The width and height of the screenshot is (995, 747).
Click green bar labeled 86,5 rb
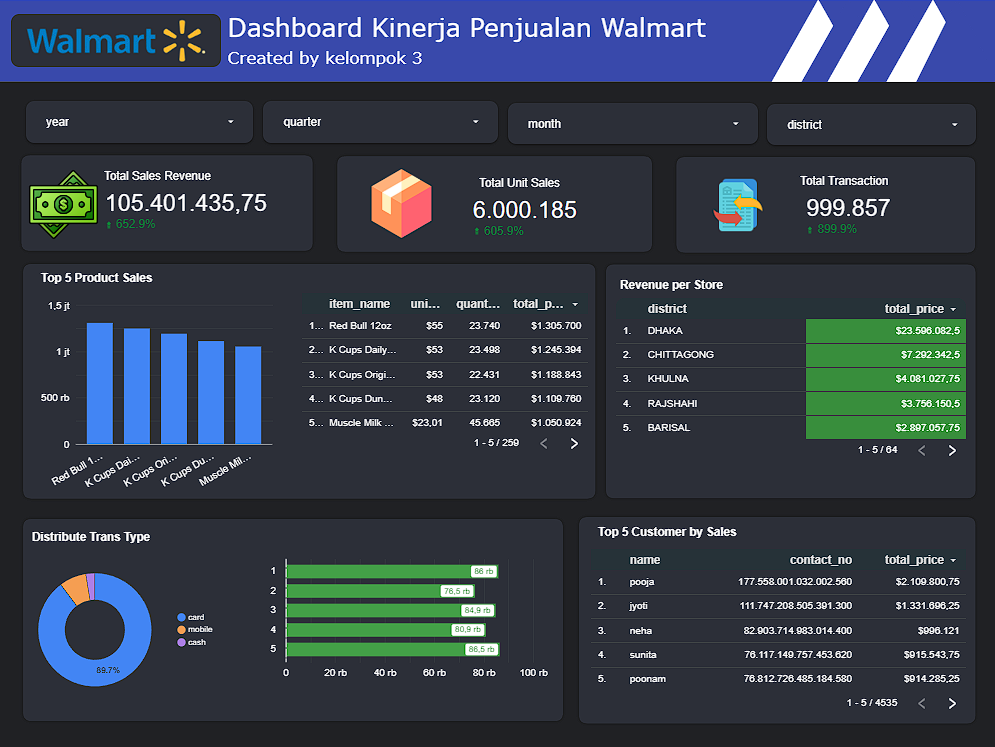(393, 649)
